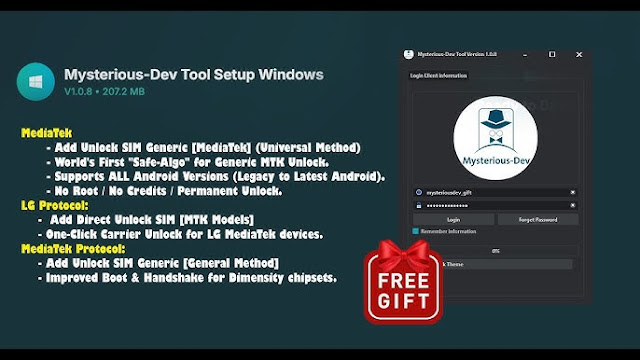
Task: Close the Mysterious-Dev Tool window
Action: coord(579,54)
